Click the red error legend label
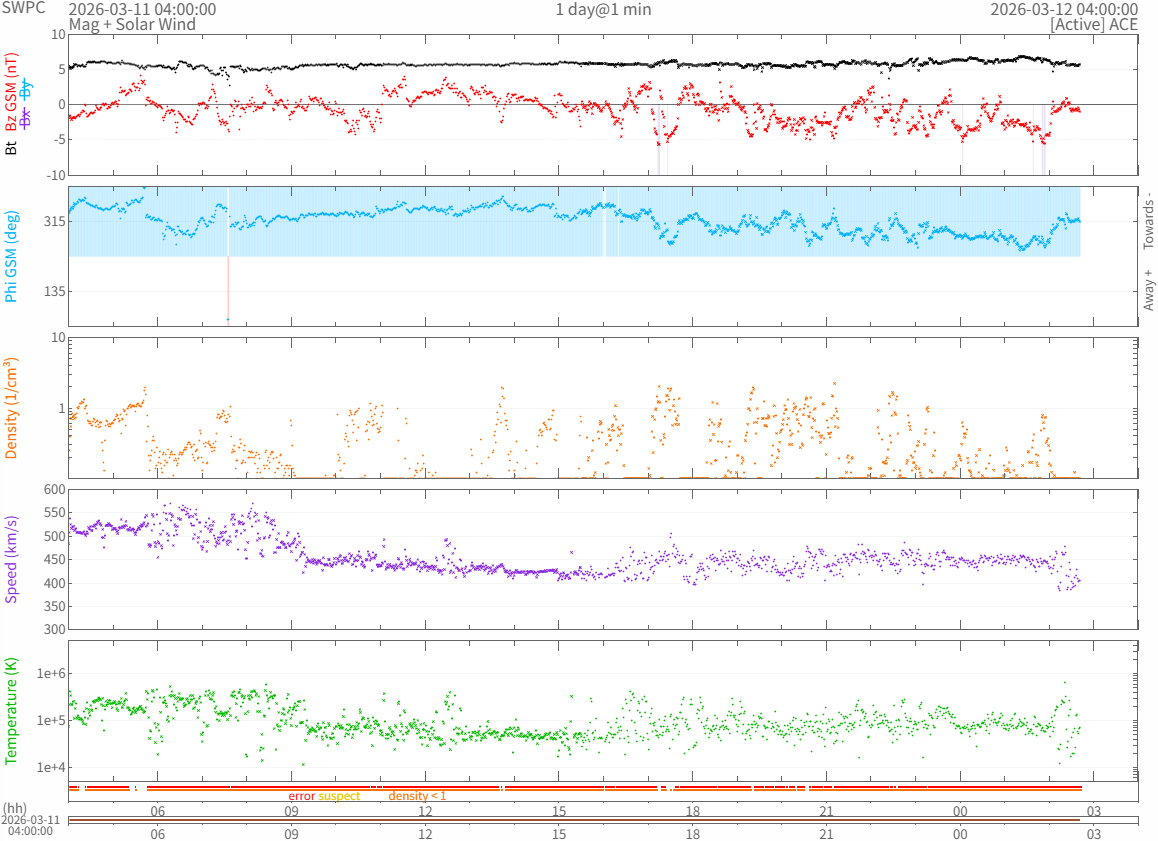1158x841 pixels. click(x=301, y=796)
